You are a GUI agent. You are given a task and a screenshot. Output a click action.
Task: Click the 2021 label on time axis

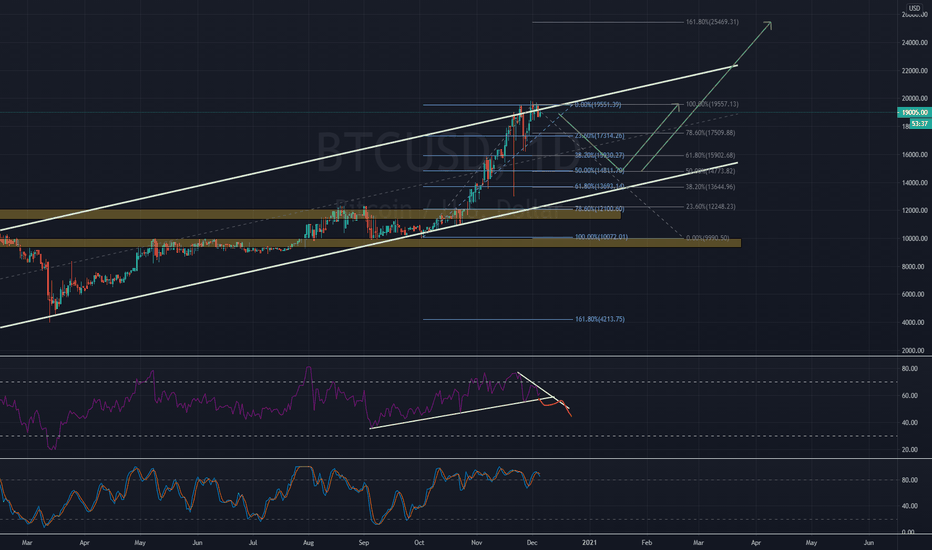click(x=589, y=542)
